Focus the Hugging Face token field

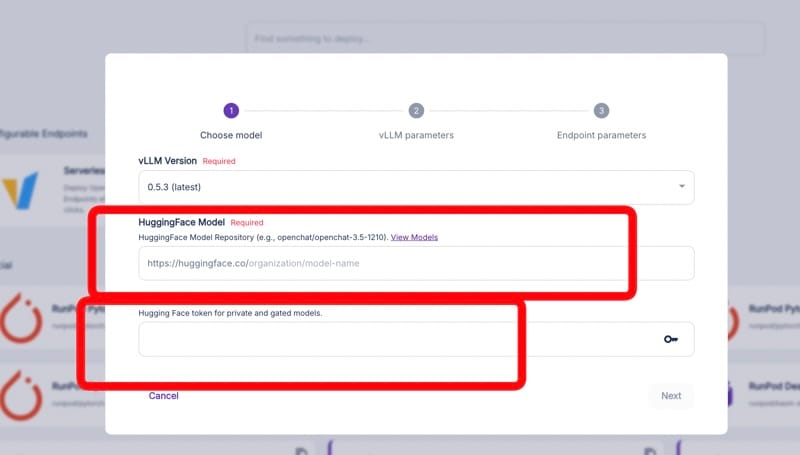[x=416, y=339]
